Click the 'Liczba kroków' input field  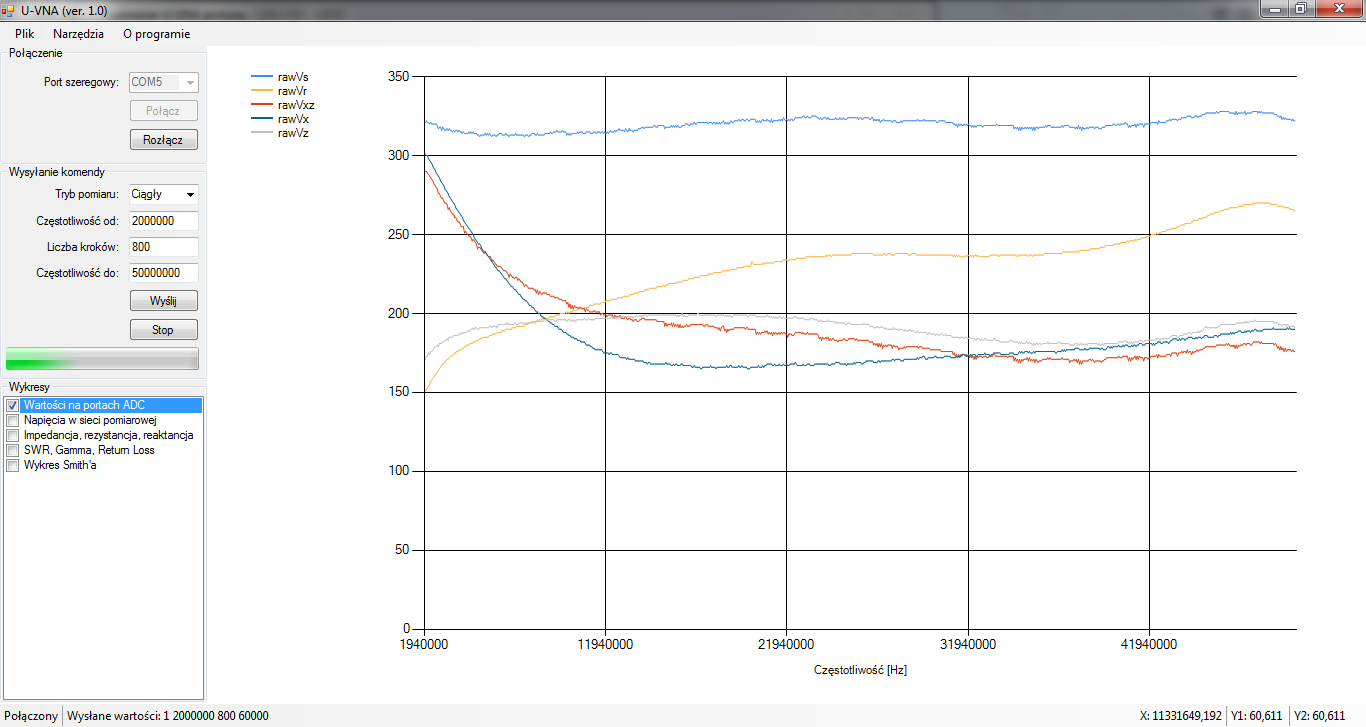click(x=164, y=247)
